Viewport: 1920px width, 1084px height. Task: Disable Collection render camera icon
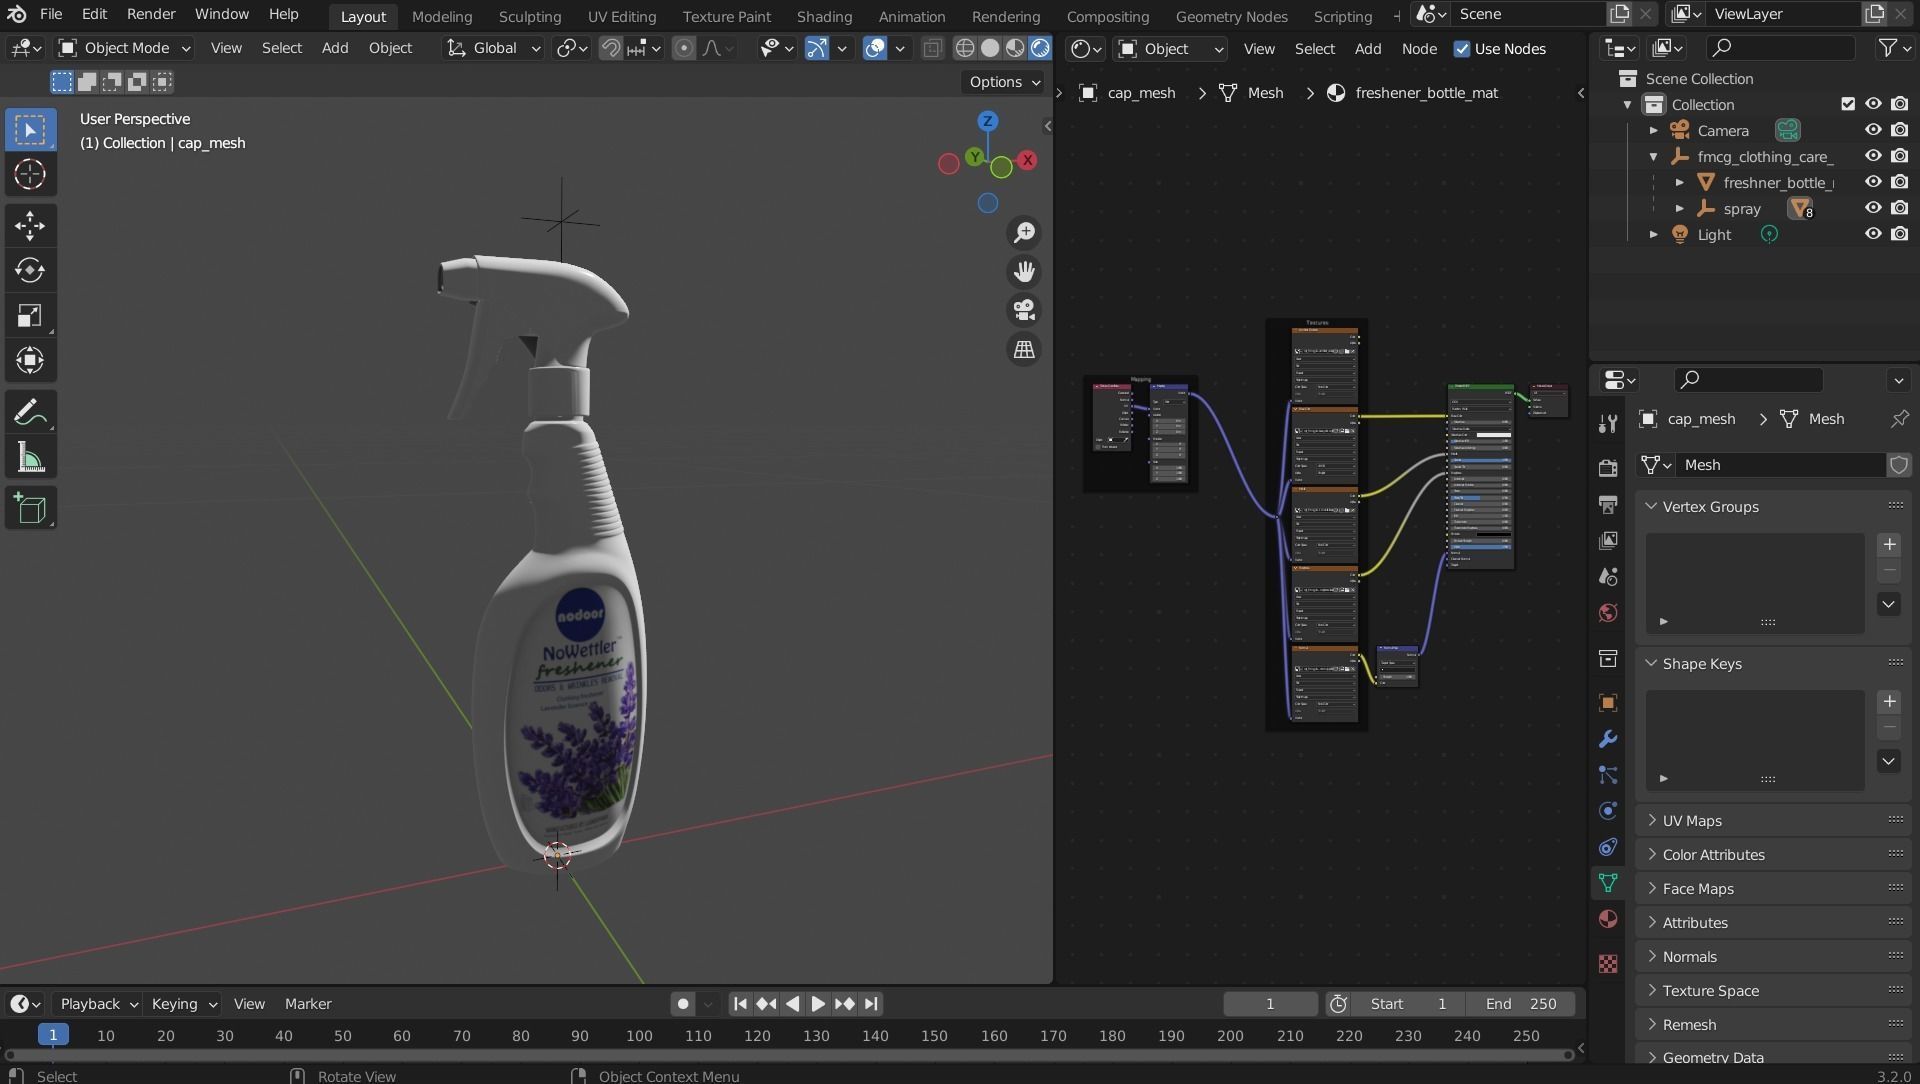pos(1899,104)
